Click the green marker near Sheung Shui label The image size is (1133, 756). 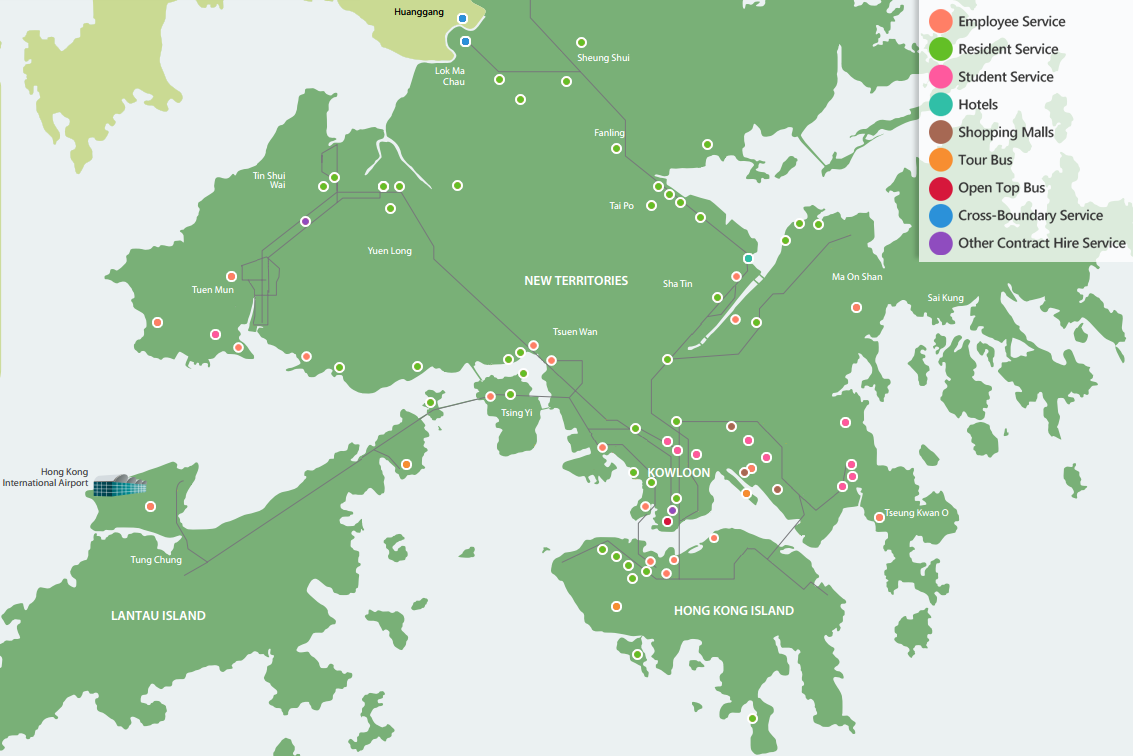pyautogui.click(x=581, y=42)
